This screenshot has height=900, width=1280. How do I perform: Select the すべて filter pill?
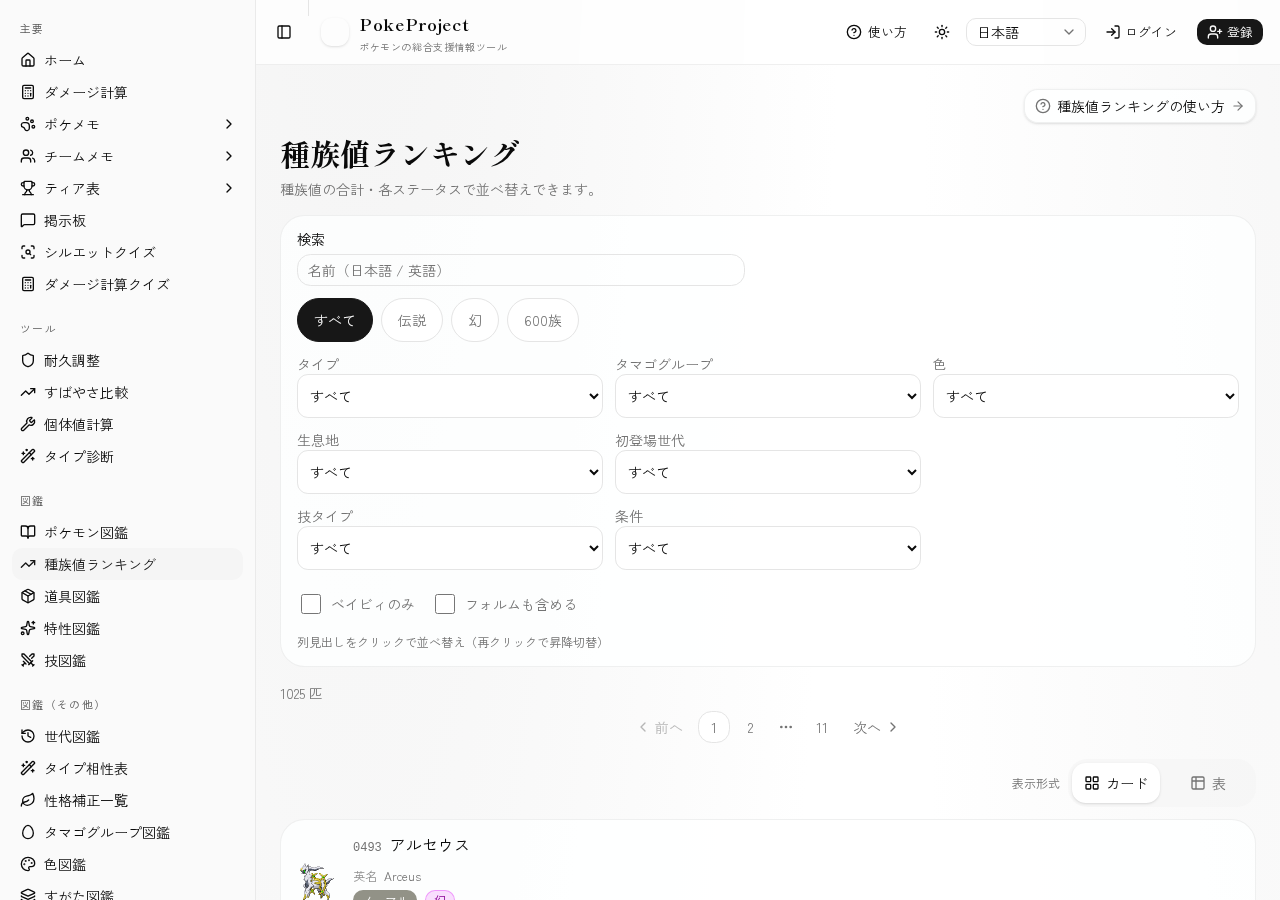click(335, 320)
